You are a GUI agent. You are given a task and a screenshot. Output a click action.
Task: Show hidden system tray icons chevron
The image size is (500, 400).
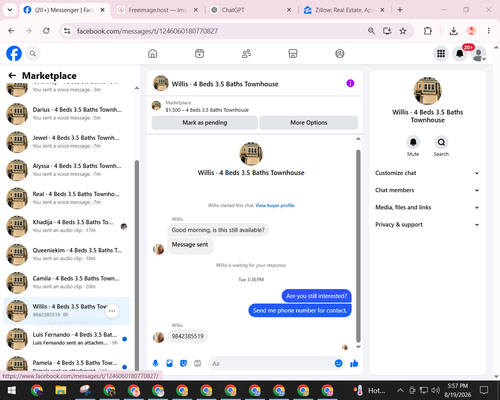[x=400, y=390]
